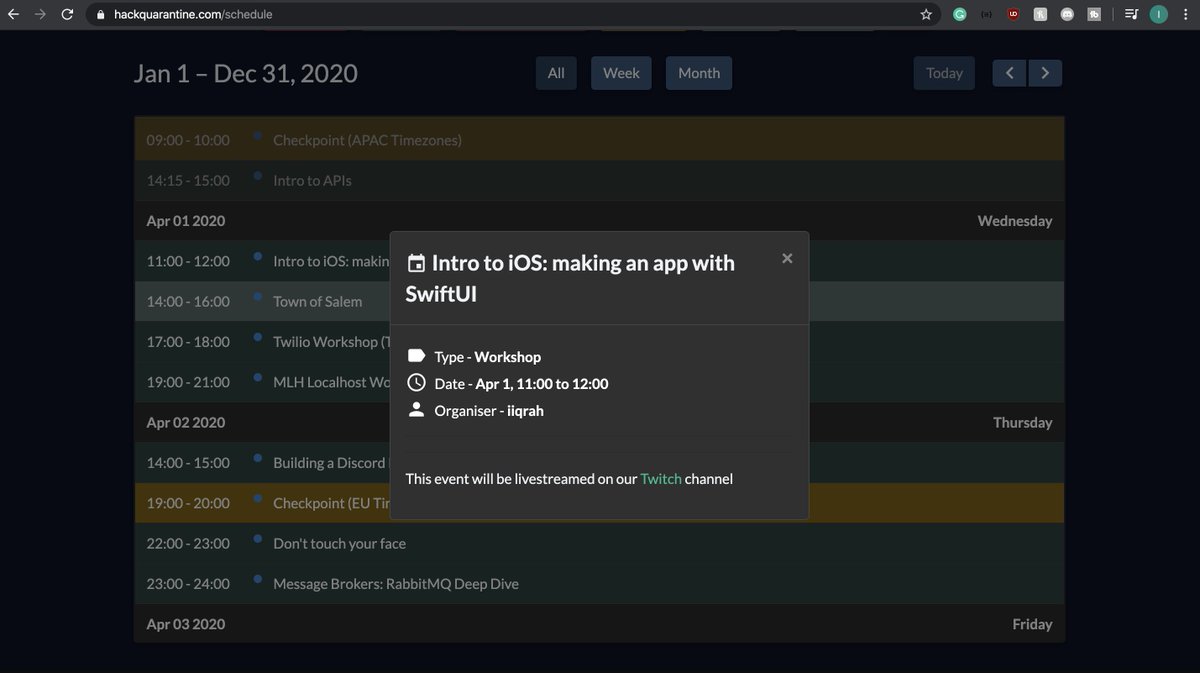This screenshot has width=1200, height=673.
Task: Reload the page with the refresh icon
Action: 67,15
